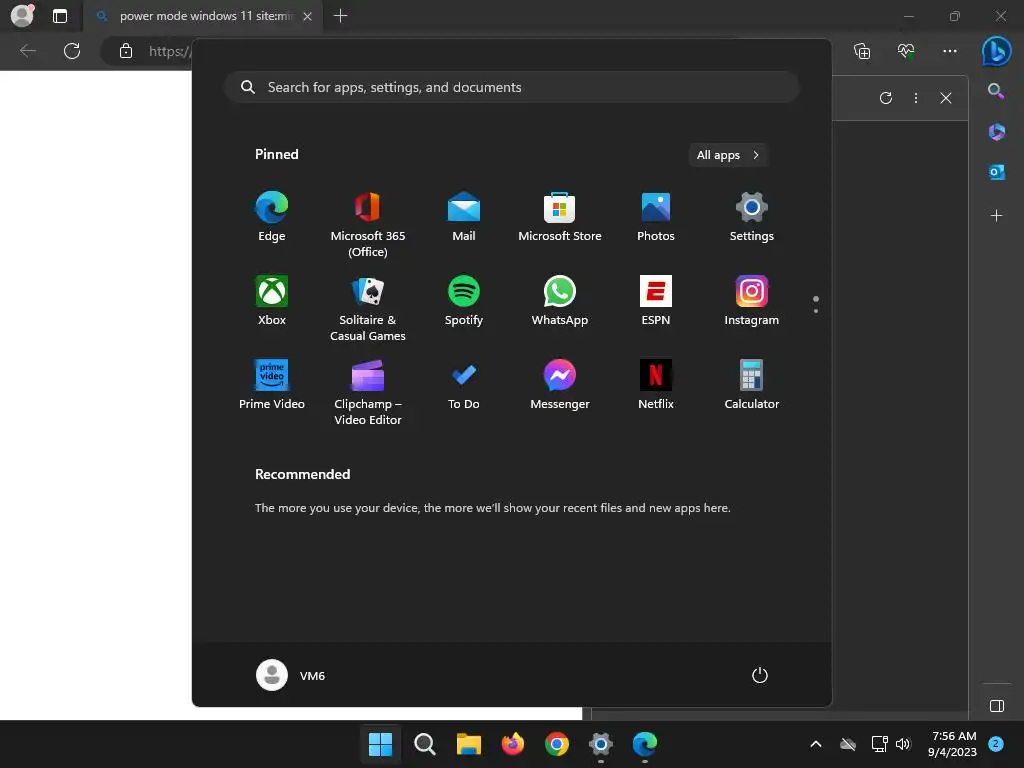Open the Edge pinned app
The width and height of the screenshot is (1024, 768).
(x=272, y=217)
